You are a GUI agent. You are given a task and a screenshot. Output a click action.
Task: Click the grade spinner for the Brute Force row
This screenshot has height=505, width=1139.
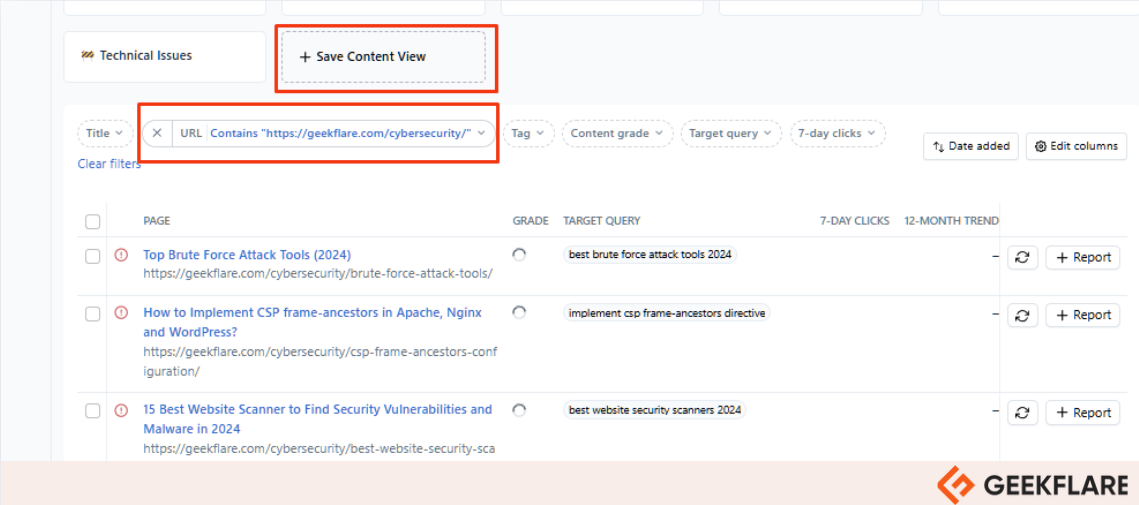pyautogui.click(x=519, y=254)
